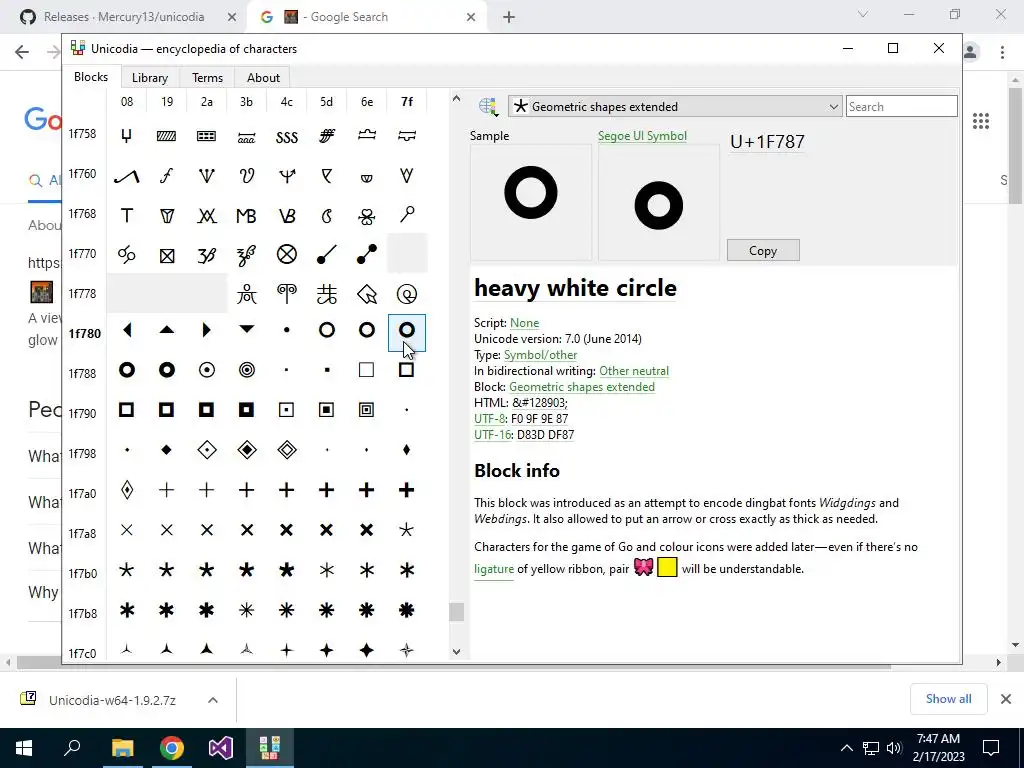Open the Symbol/other type link
The image size is (1024, 768).
point(540,355)
